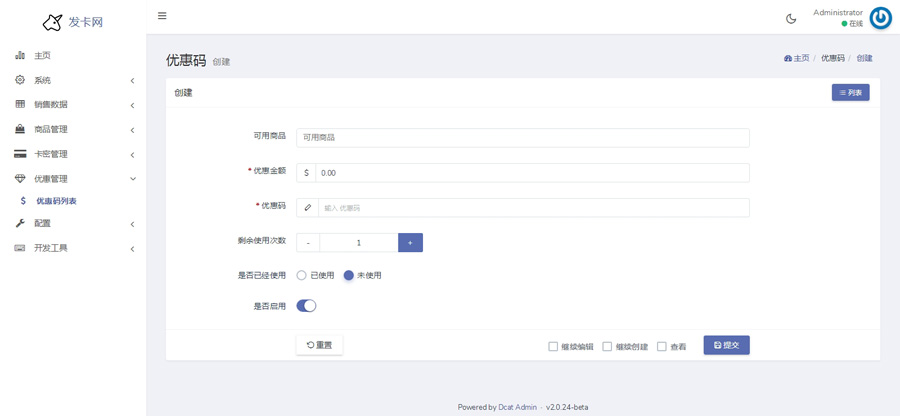
Task: Open the Administrator avatar power icon
Action: pyautogui.click(x=880, y=18)
